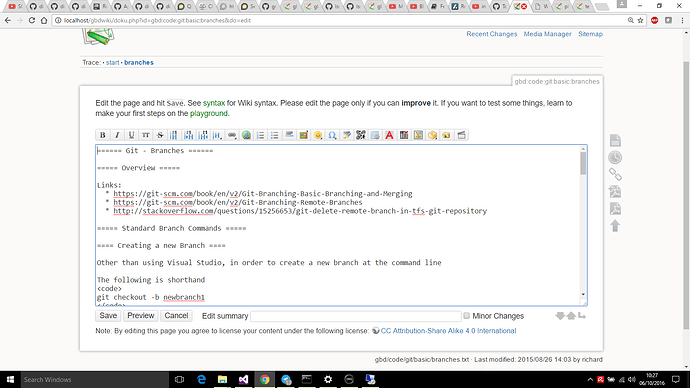The width and height of the screenshot is (690, 388).
Task: Cancel editing the page
Action: click(176, 316)
